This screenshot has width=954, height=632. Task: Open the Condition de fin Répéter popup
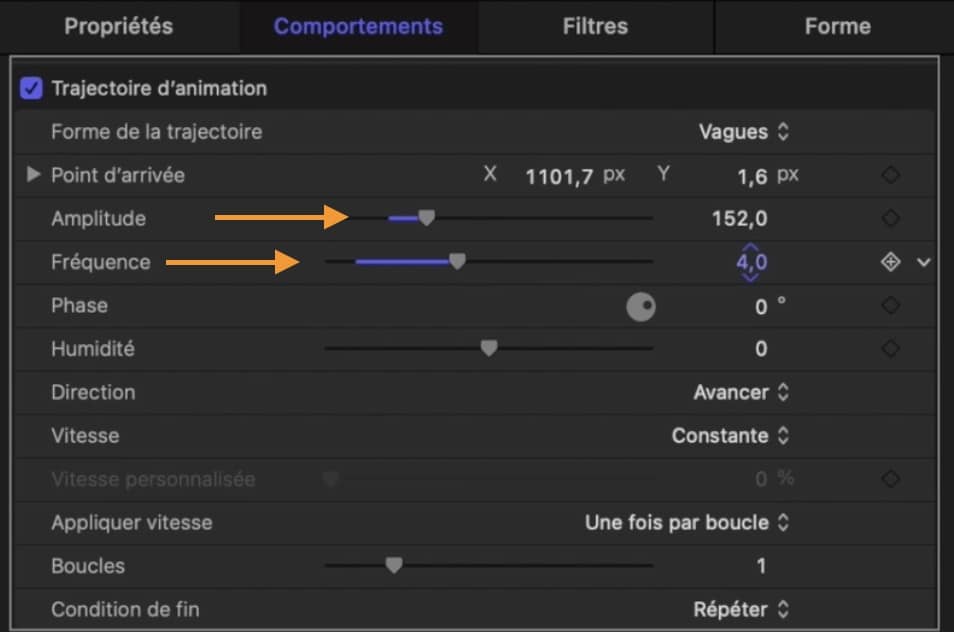point(741,609)
